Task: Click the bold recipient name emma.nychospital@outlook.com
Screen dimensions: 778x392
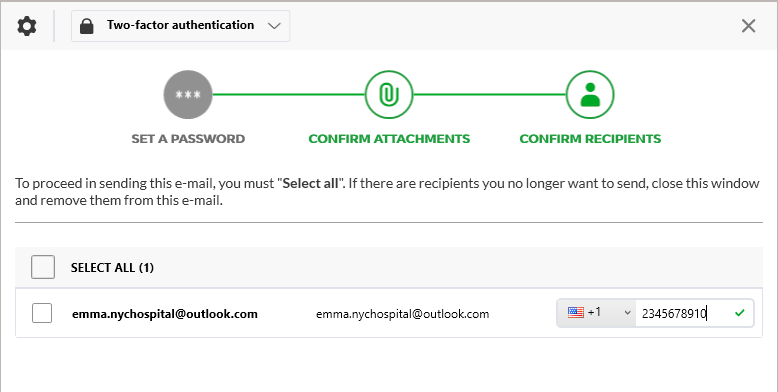Action: click(x=165, y=314)
